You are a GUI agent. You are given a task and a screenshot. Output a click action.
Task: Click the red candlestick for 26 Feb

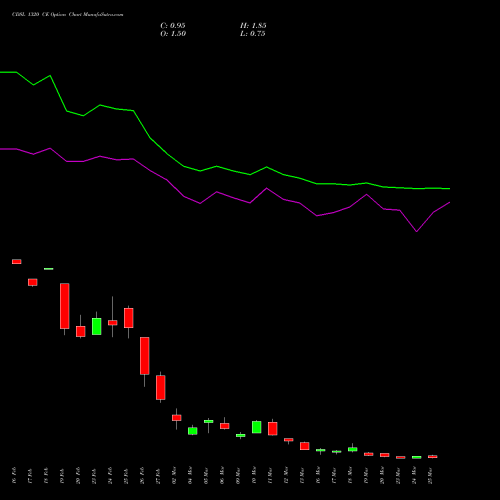[x=145, y=356]
